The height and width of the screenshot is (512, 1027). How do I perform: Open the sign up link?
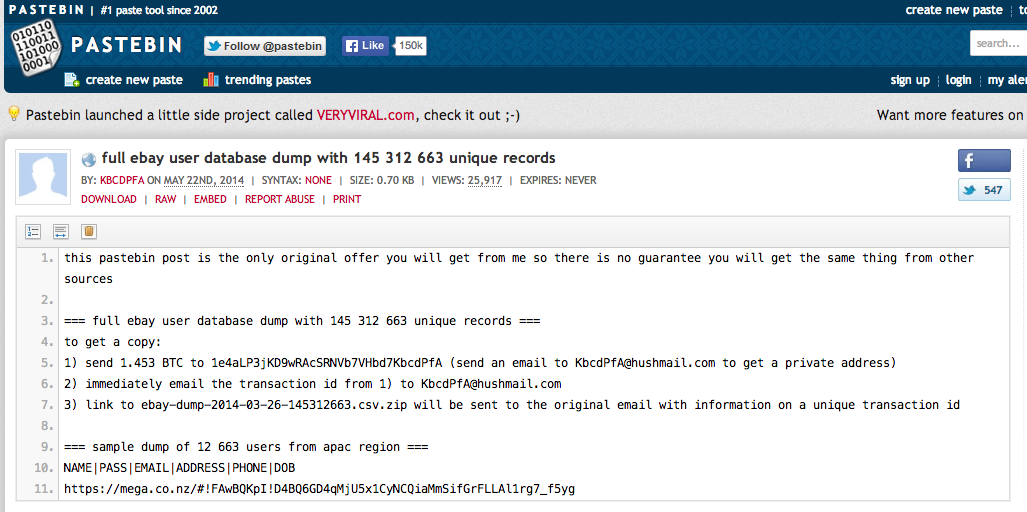click(x=910, y=80)
